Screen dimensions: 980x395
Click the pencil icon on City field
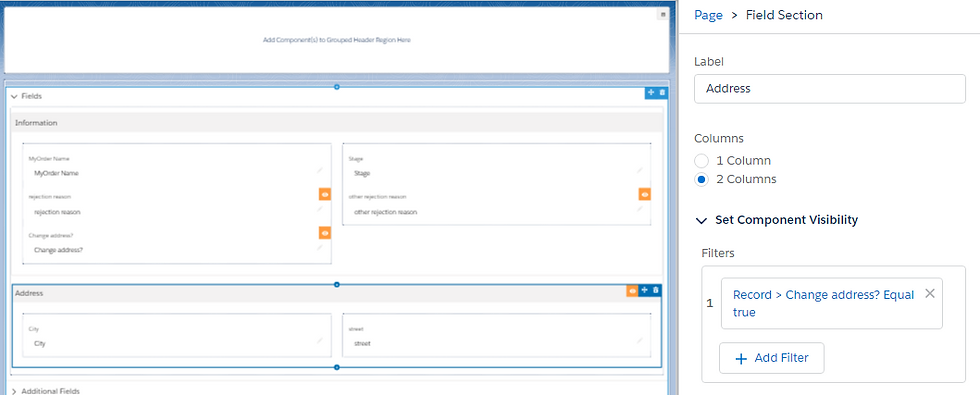[319, 341]
